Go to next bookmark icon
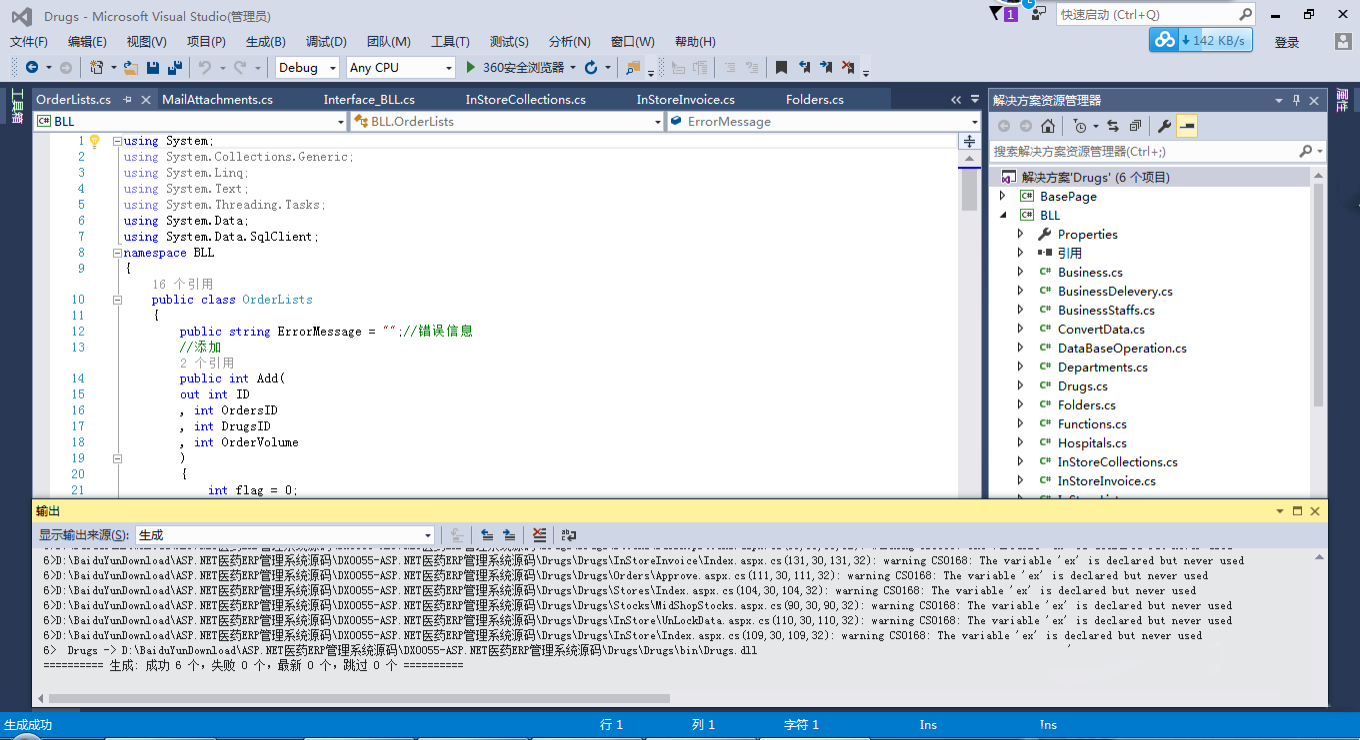This screenshot has width=1360, height=740. tap(826, 67)
